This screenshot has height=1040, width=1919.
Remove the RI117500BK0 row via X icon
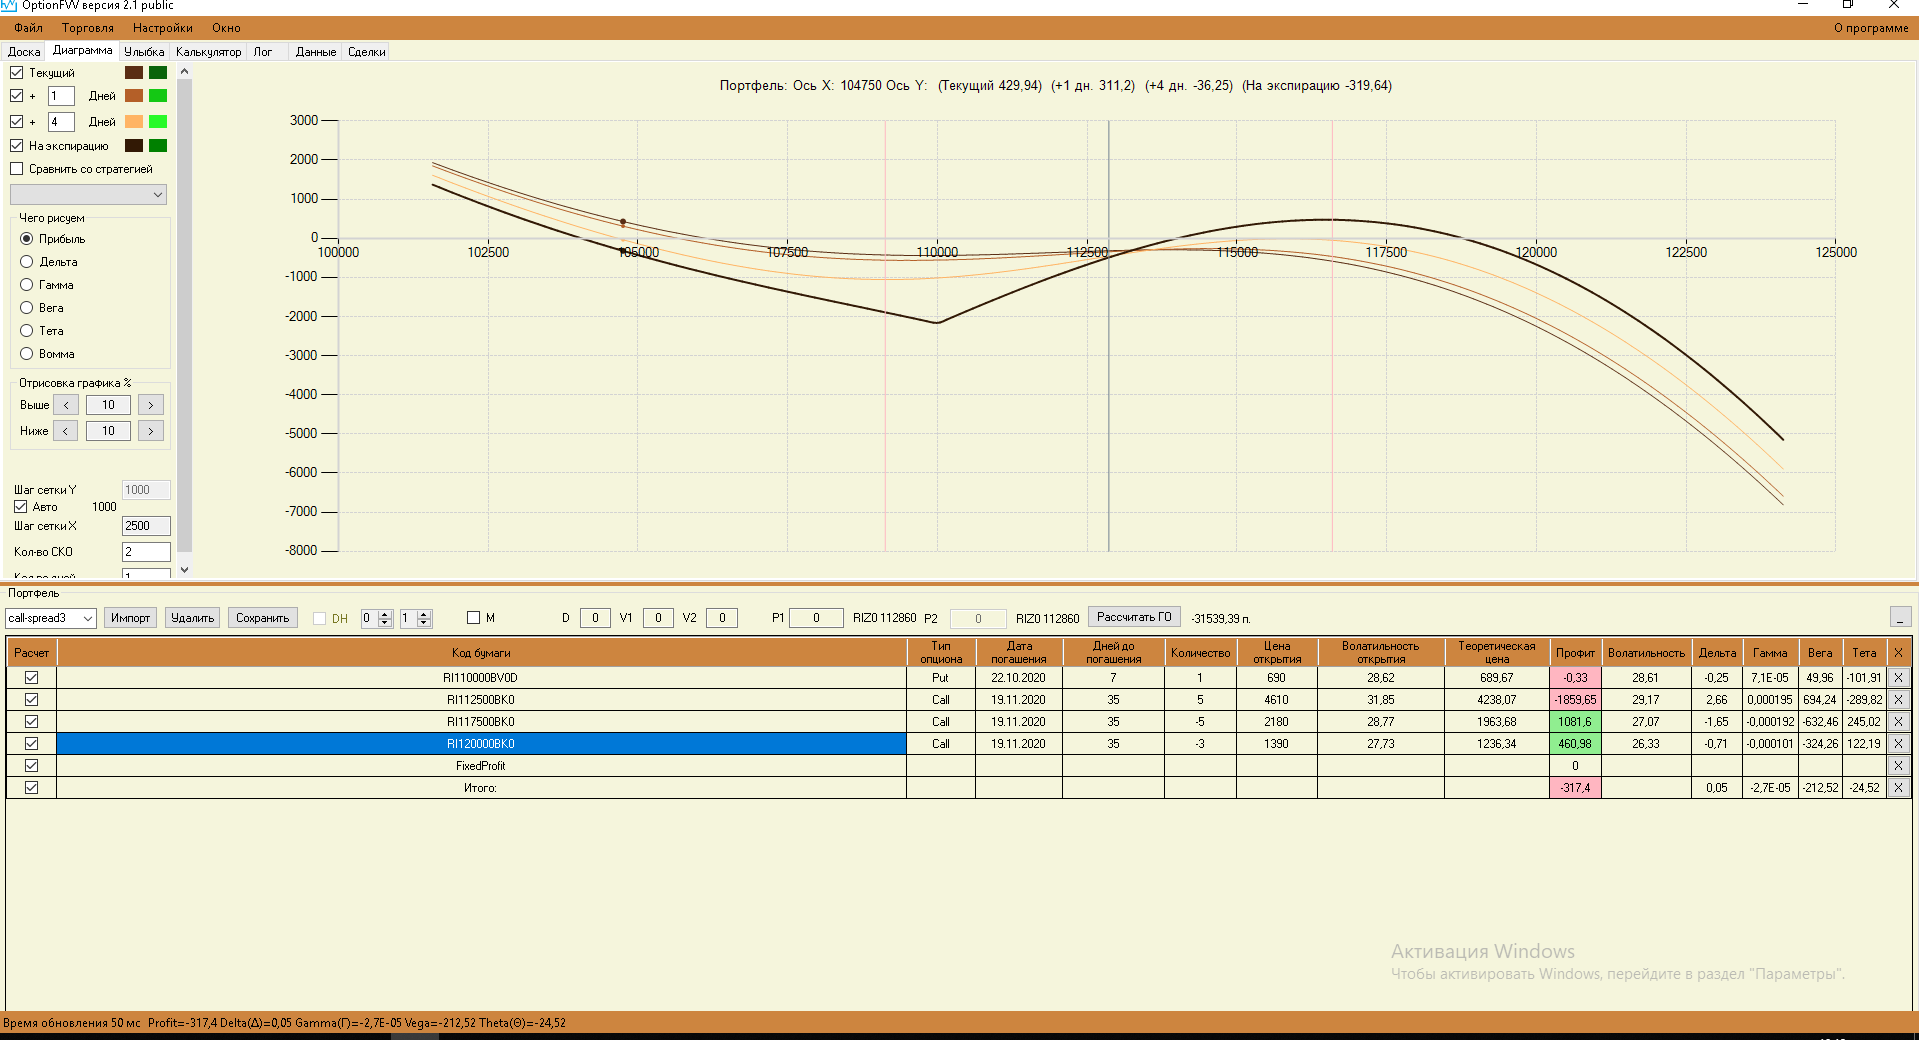tap(1898, 722)
